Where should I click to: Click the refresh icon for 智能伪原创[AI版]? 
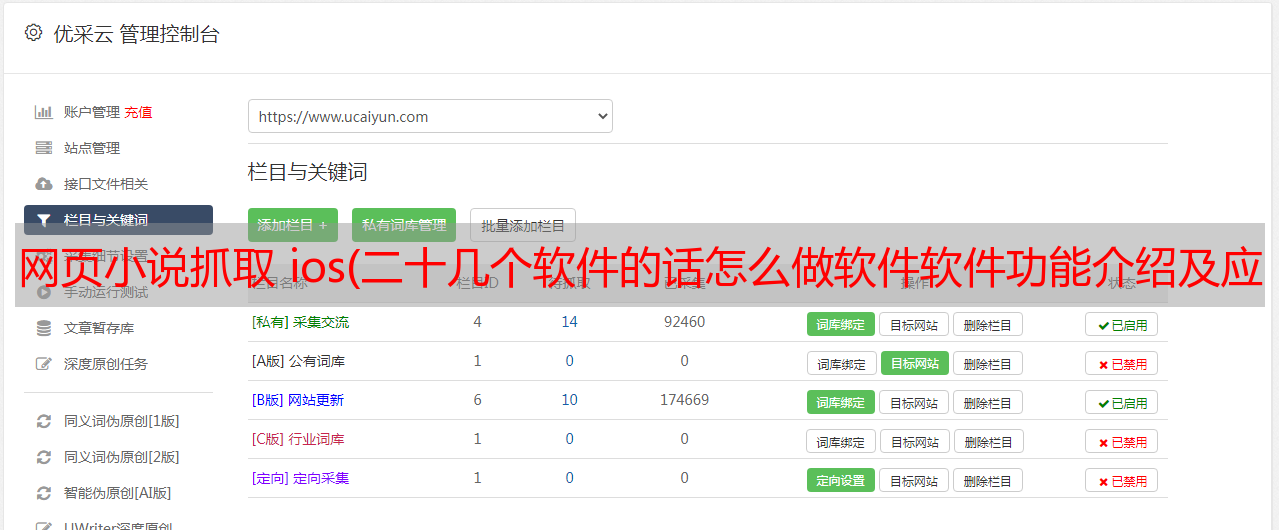pyautogui.click(x=44, y=493)
